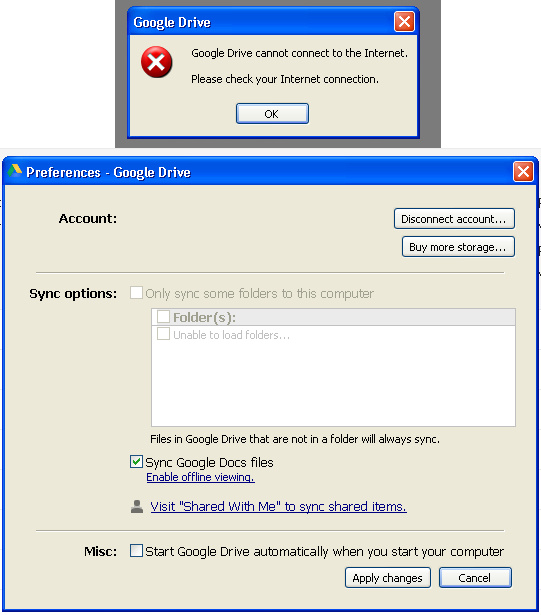
Task: Click the person icon beside Shared With Me link
Action: tap(137, 506)
